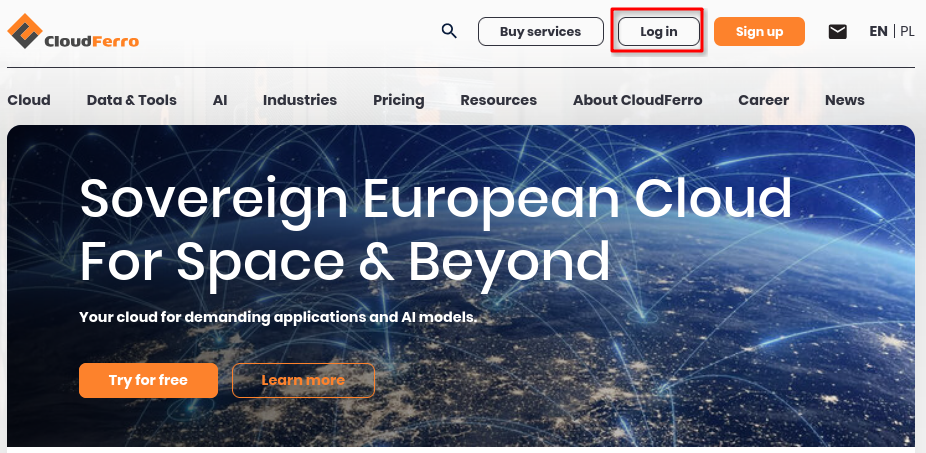Click the Log in button
This screenshot has width=926, height=453.
pyautogui.click(x=658, y=32)
